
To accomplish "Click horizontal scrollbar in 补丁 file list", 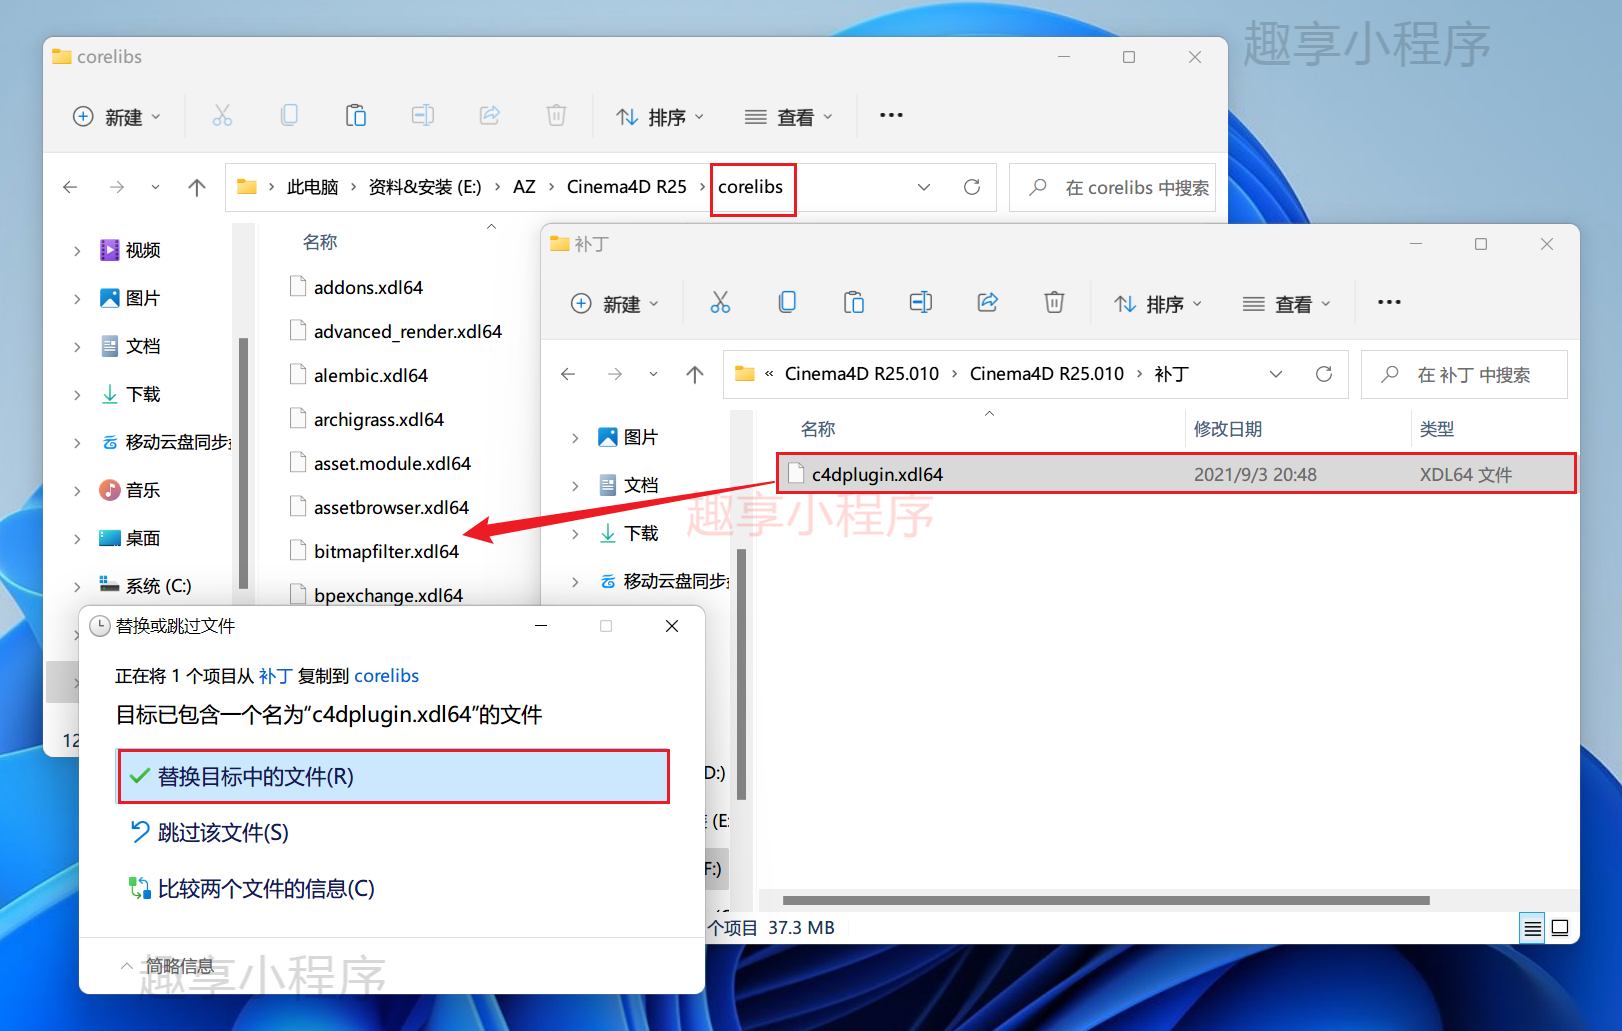I will click(x=1106, y=900).
